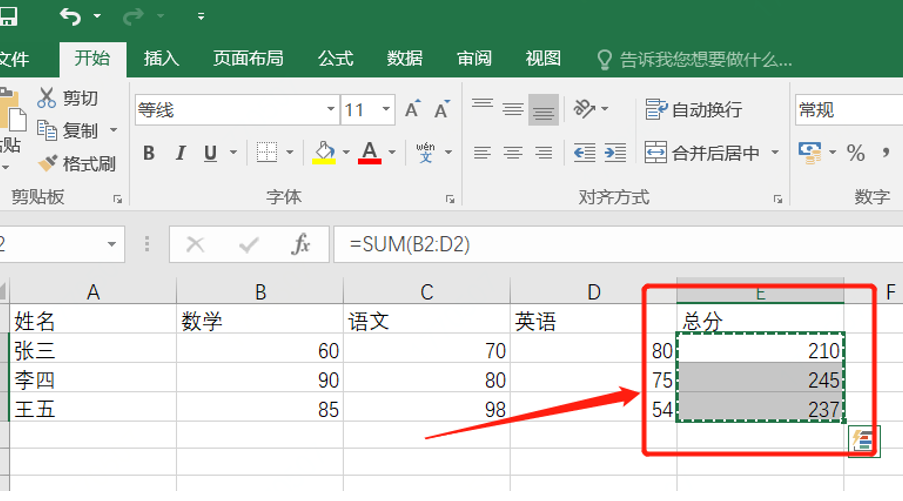Increase font size with large A icon

412,109
